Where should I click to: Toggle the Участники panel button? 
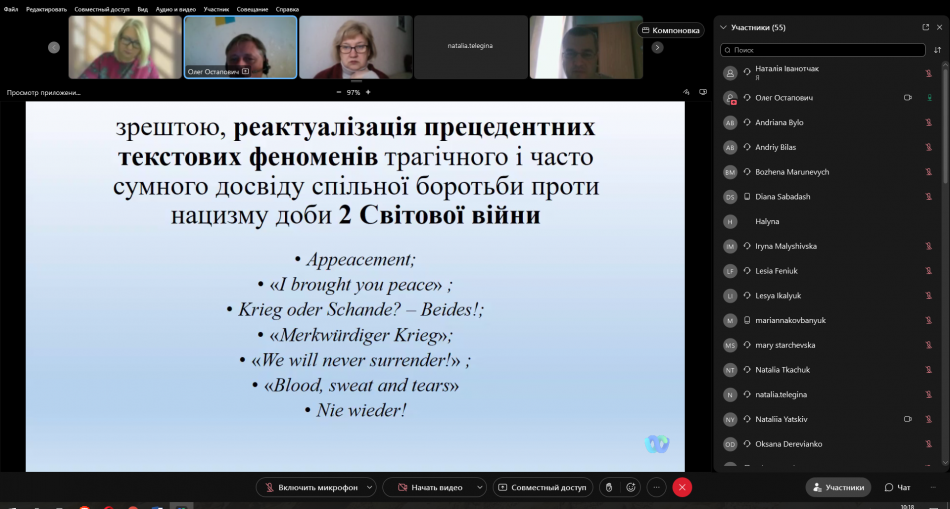point(838,487)
